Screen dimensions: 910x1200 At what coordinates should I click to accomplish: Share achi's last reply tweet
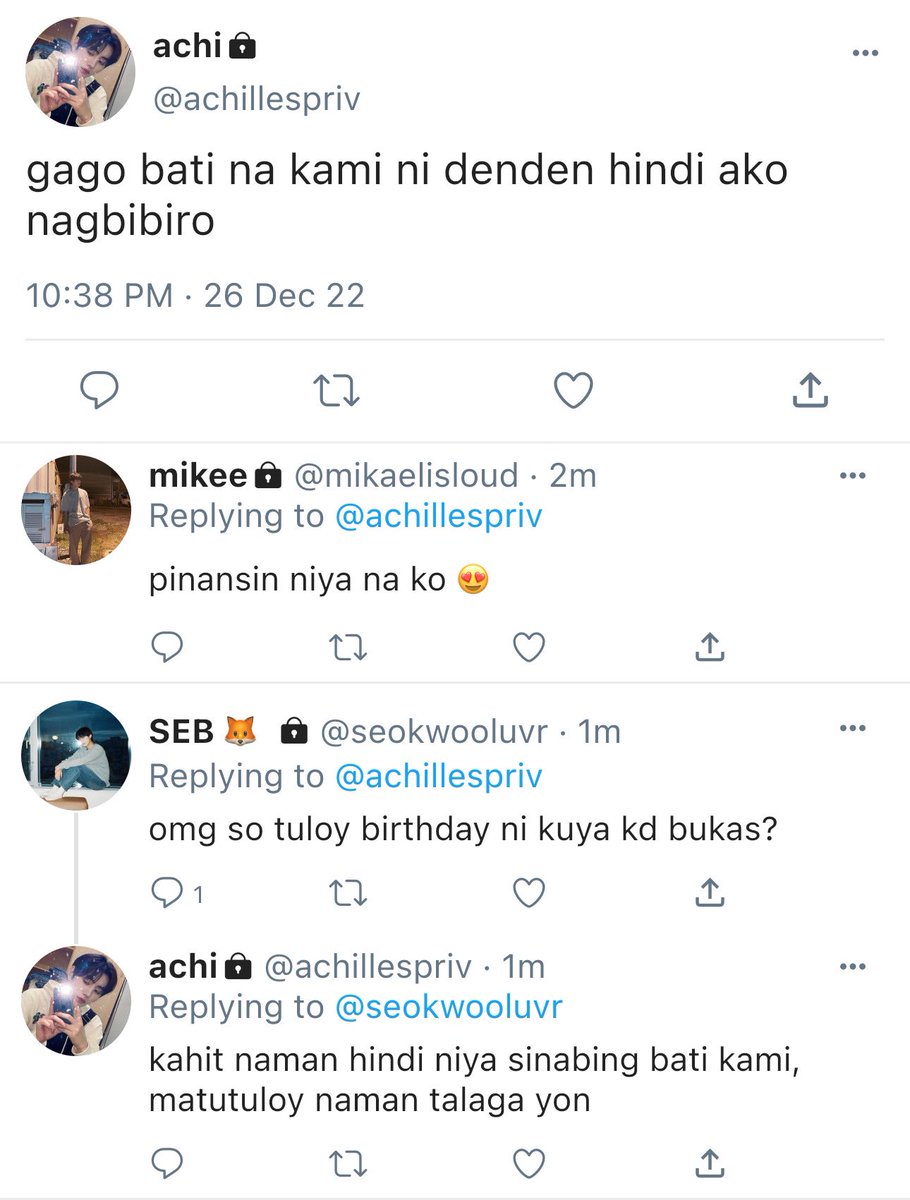tap(708, 1162)
